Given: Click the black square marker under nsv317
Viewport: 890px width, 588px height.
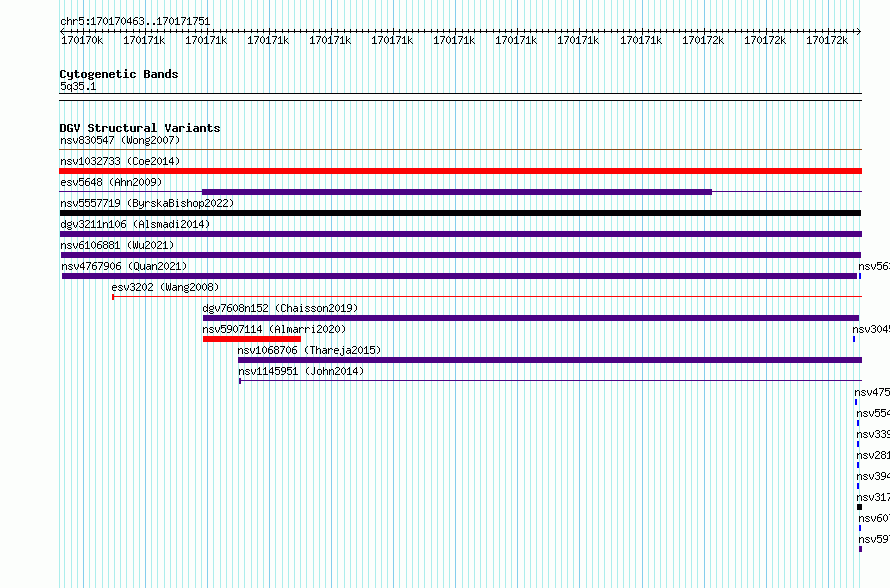Looking at the screenshot, I should click(859, 507).
